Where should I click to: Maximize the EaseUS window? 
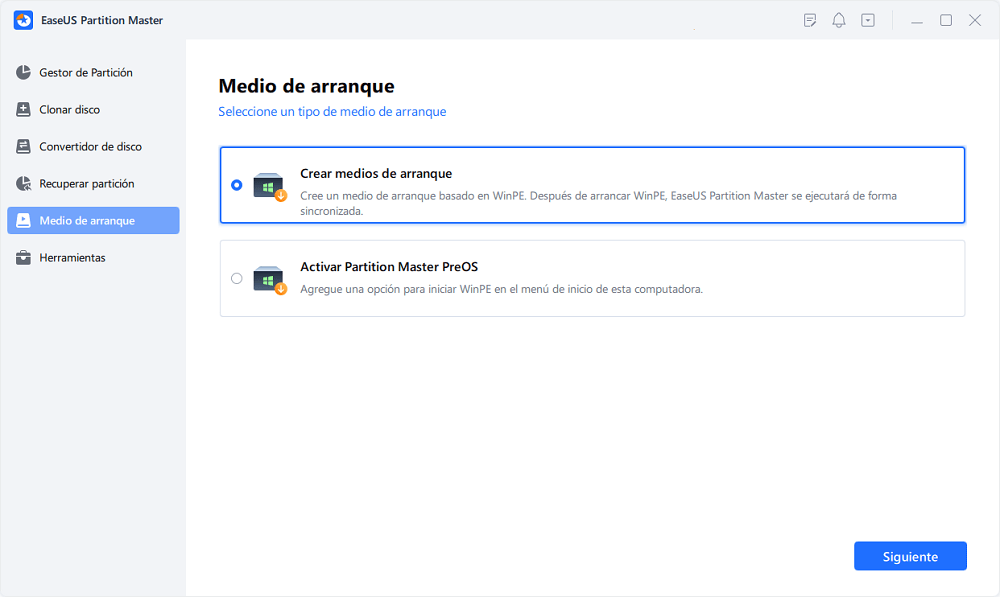(946, 20)
